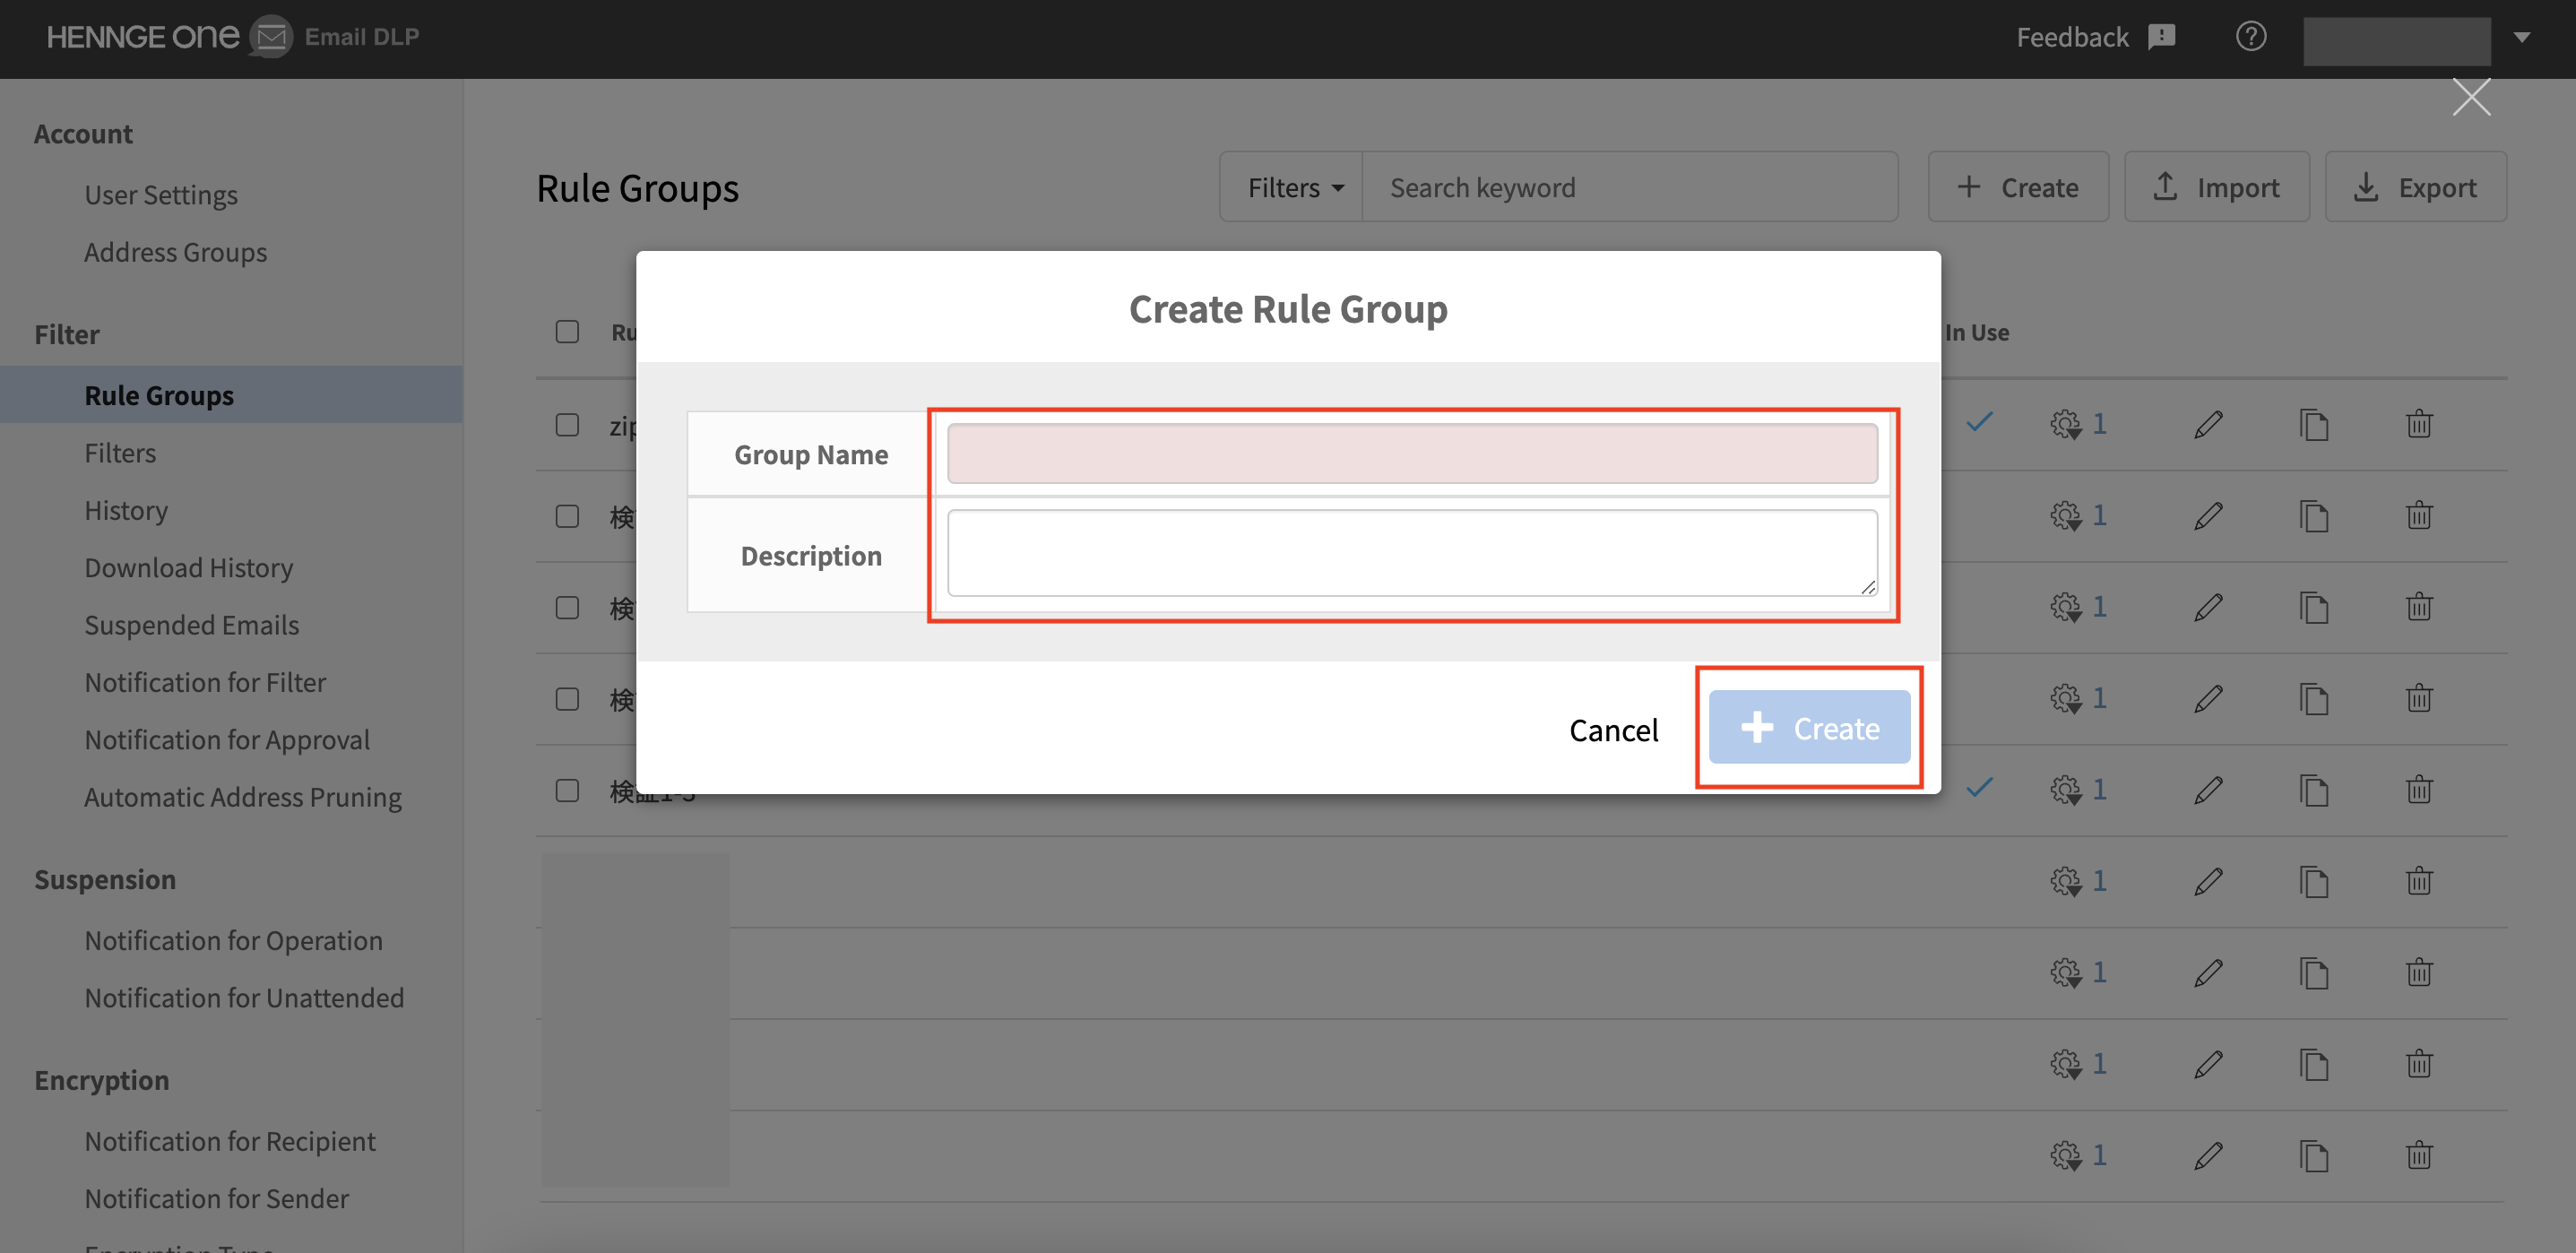Open Notification for Sender page
The image size is (2576, 1253).
216,1198
